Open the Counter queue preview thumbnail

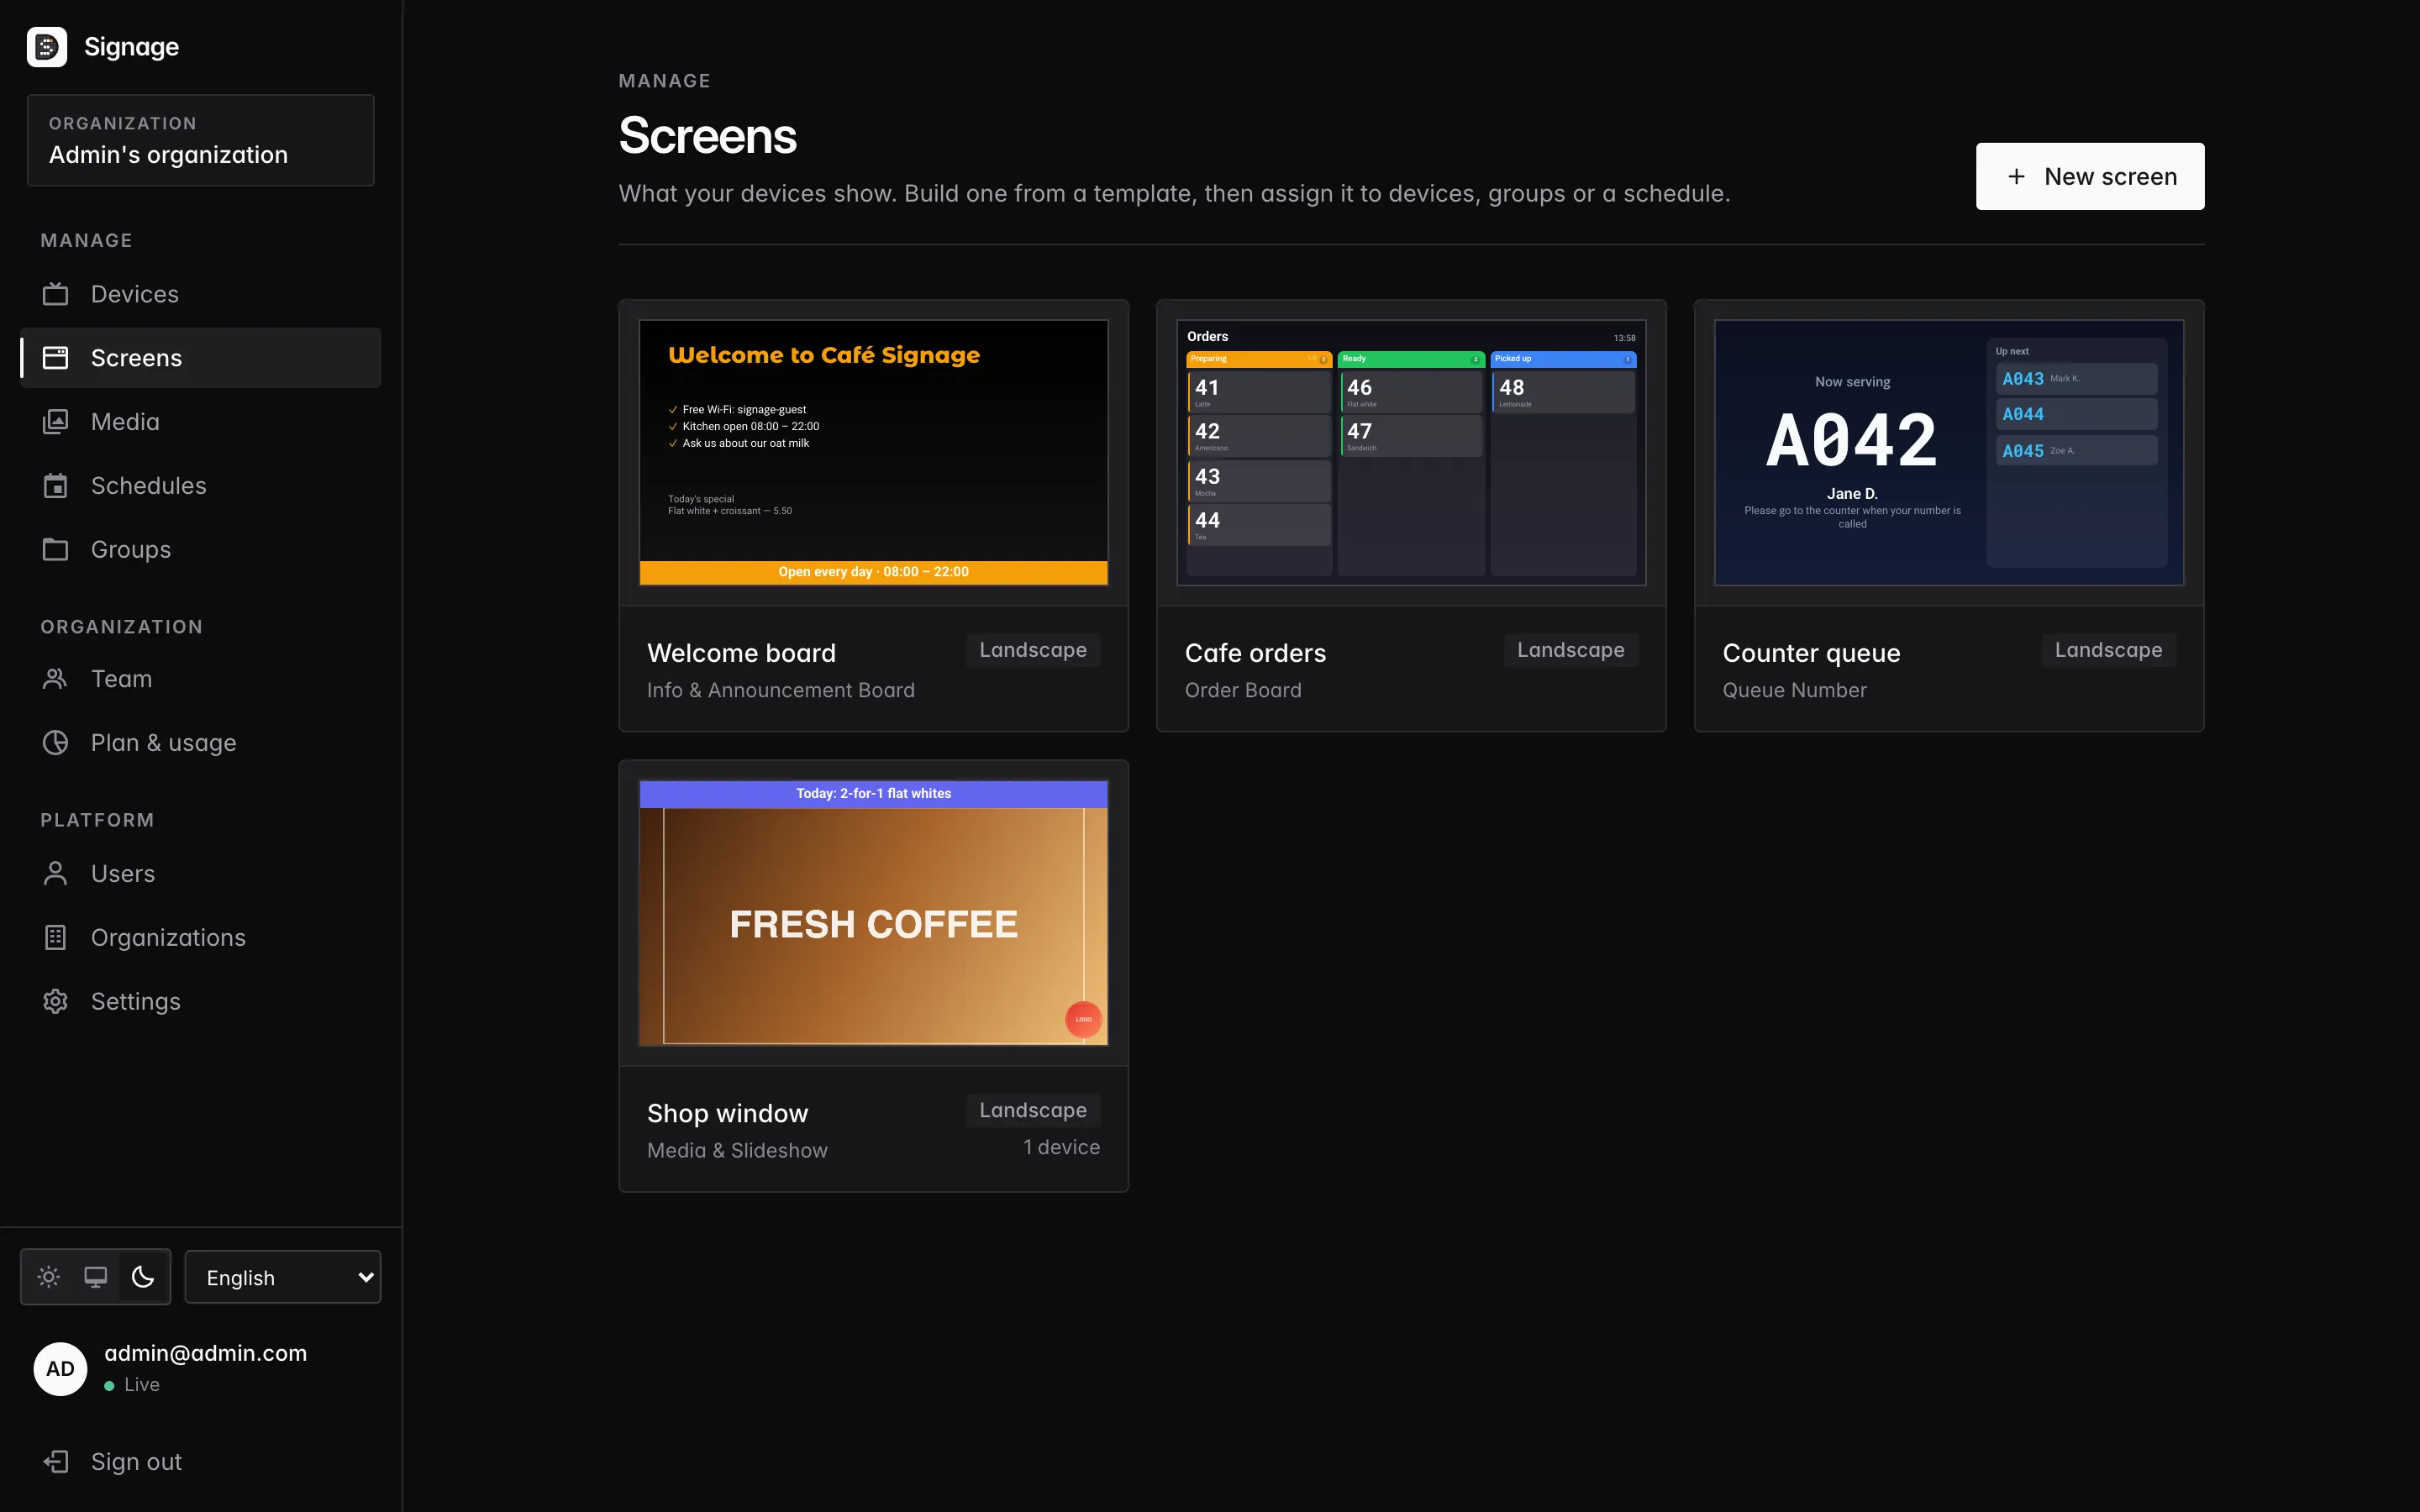point(1949,453)
